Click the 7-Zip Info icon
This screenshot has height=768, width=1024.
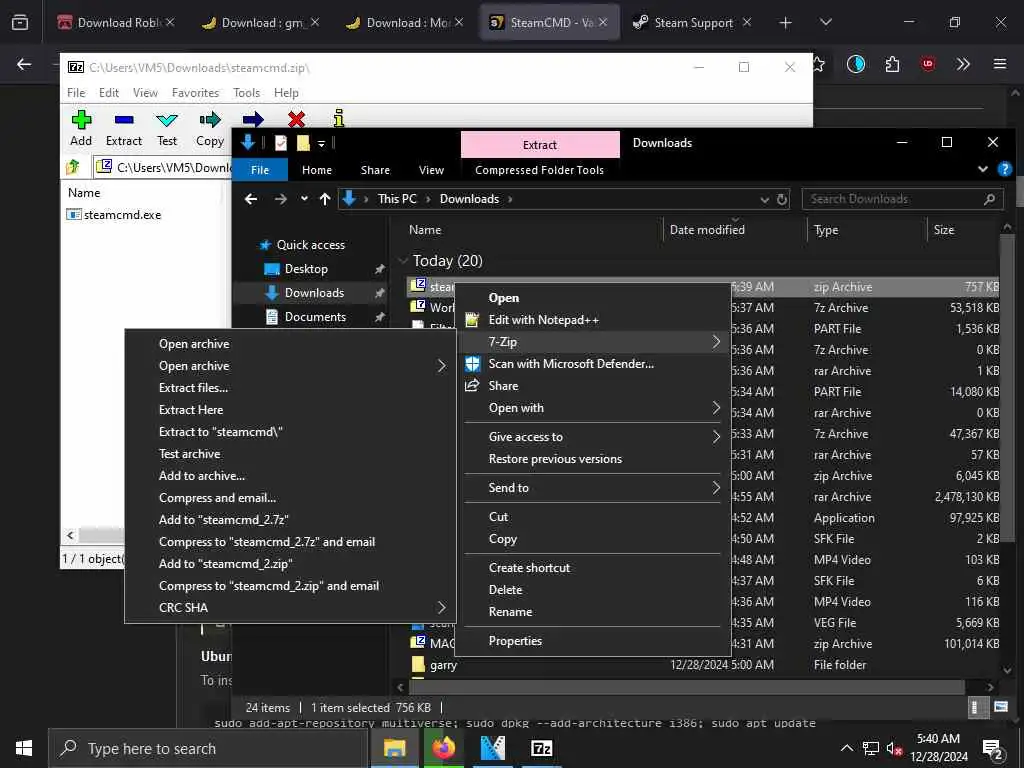tap(338, 118)
